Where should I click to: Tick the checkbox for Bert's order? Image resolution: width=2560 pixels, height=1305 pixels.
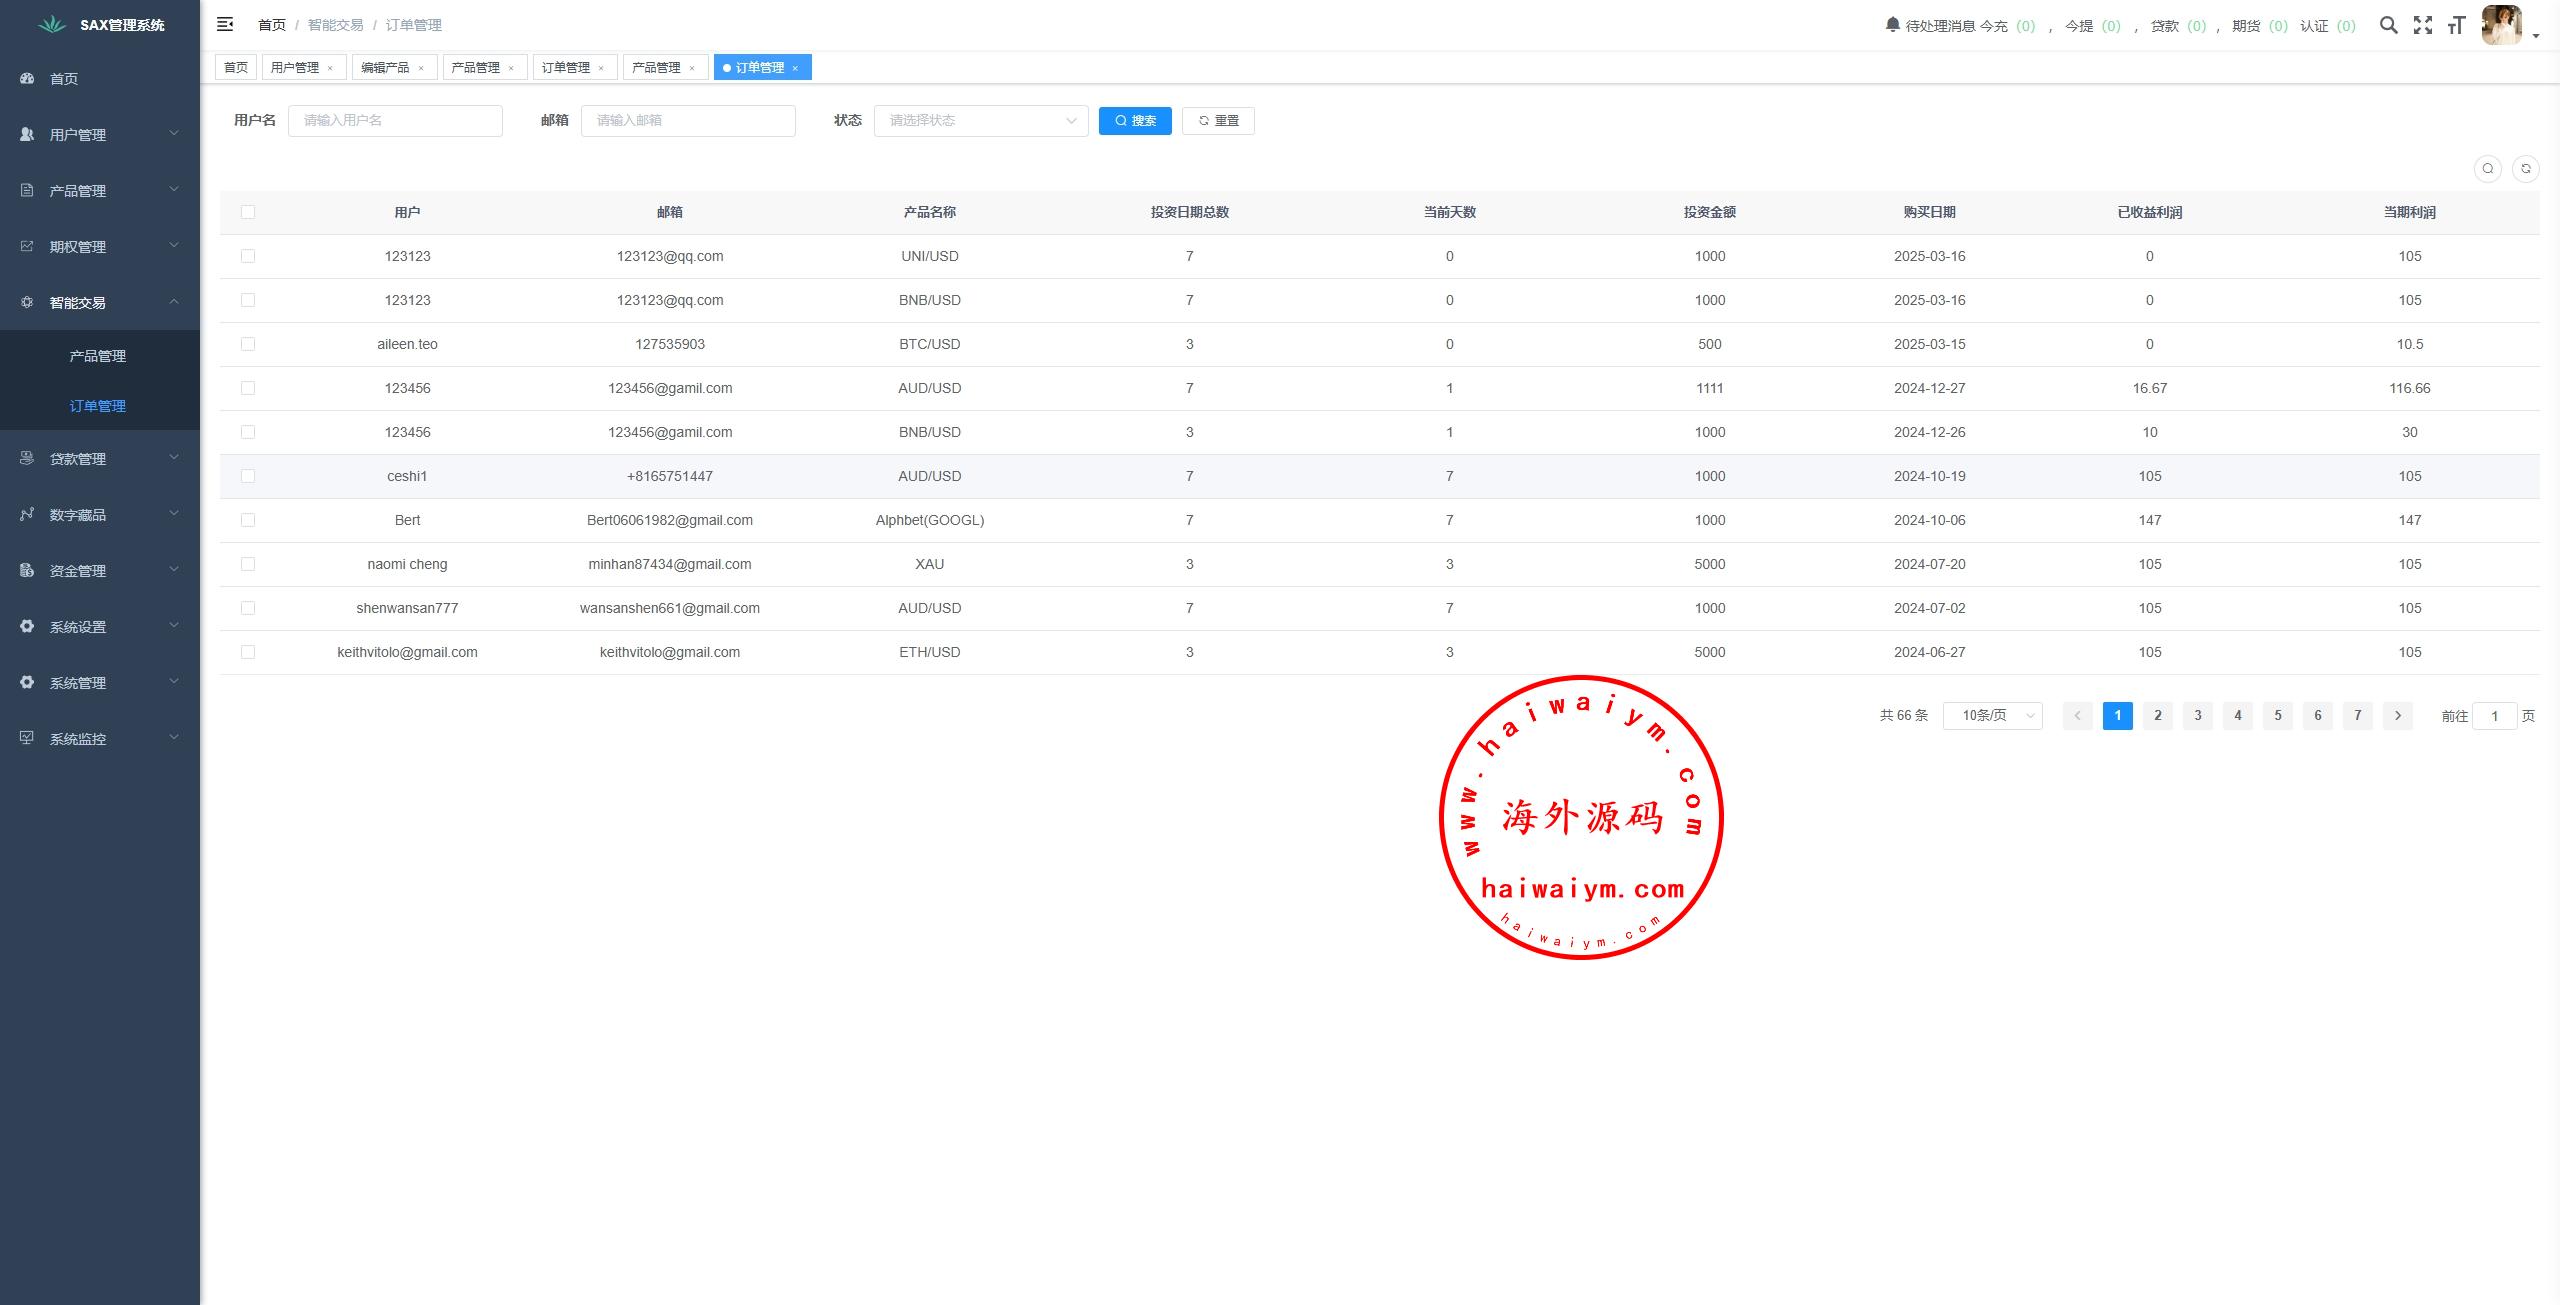248,520
